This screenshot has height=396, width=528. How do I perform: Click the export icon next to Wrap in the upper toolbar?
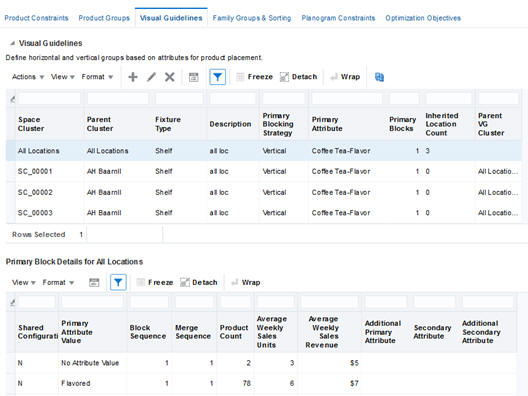click(380, 77)
